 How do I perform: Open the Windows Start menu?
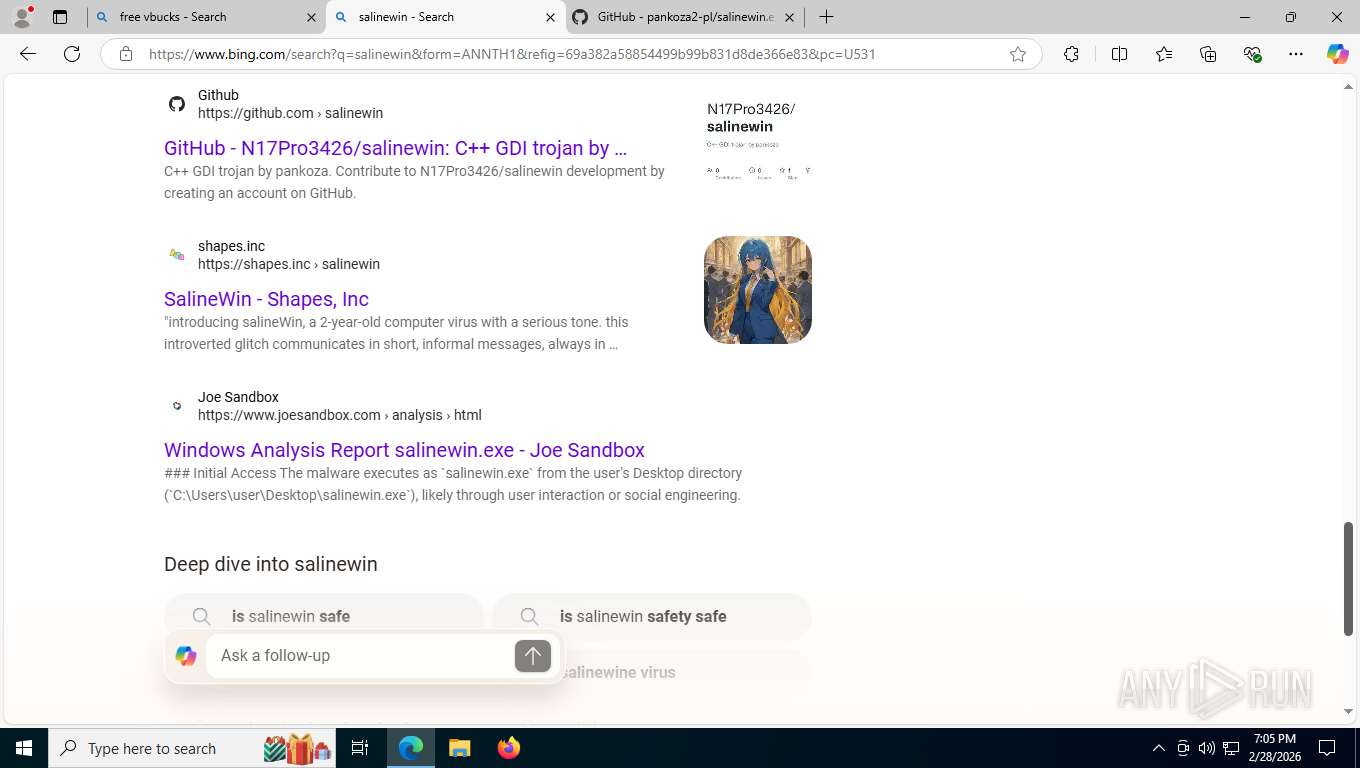24,748
